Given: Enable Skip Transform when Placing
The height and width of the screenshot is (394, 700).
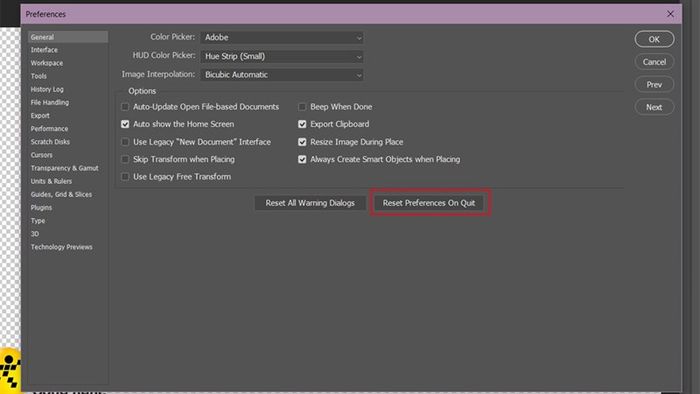Looking at the screenshot, I should click(125, 159).
